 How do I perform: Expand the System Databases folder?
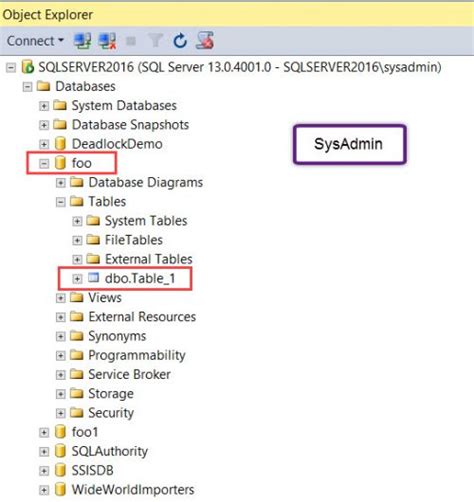[44, 106]
